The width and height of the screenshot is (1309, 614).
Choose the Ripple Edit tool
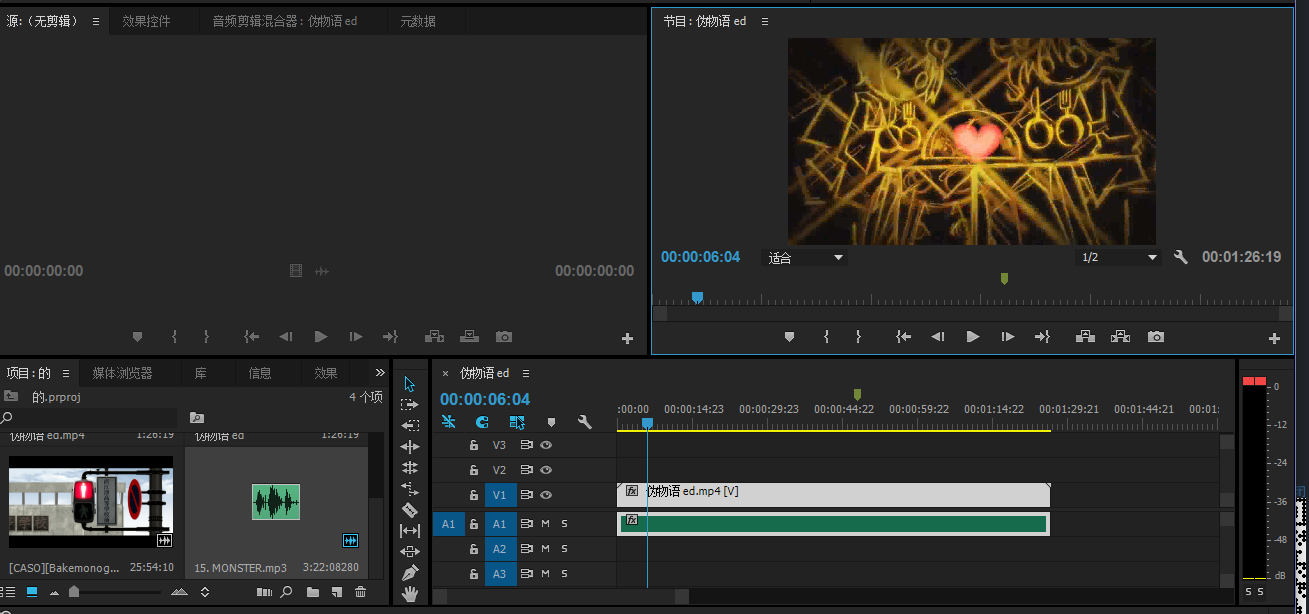[409, 447]
